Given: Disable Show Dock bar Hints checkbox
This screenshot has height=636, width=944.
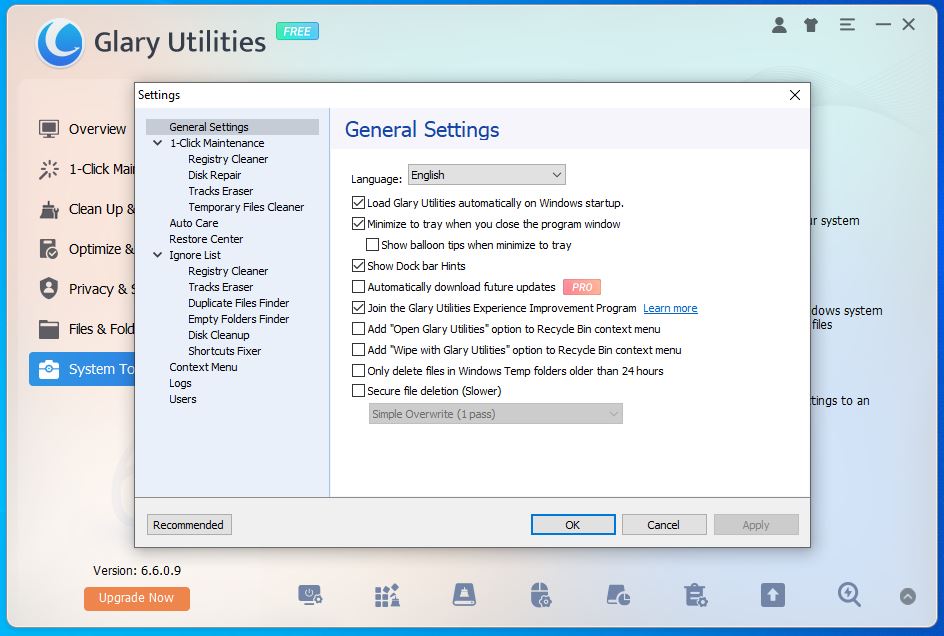Looking at the screenshot, I should [358, 266].
